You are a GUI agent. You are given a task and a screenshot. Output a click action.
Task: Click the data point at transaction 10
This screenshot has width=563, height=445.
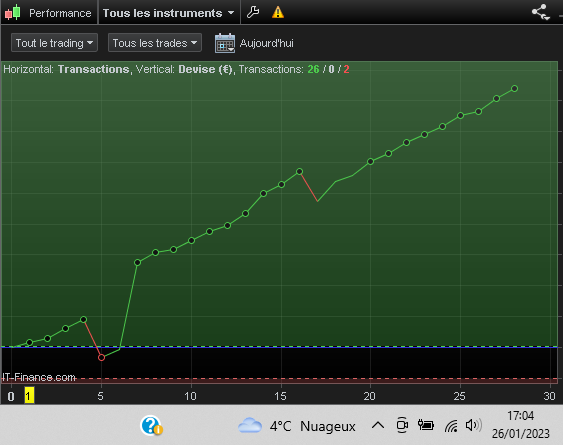coord(191,240)
